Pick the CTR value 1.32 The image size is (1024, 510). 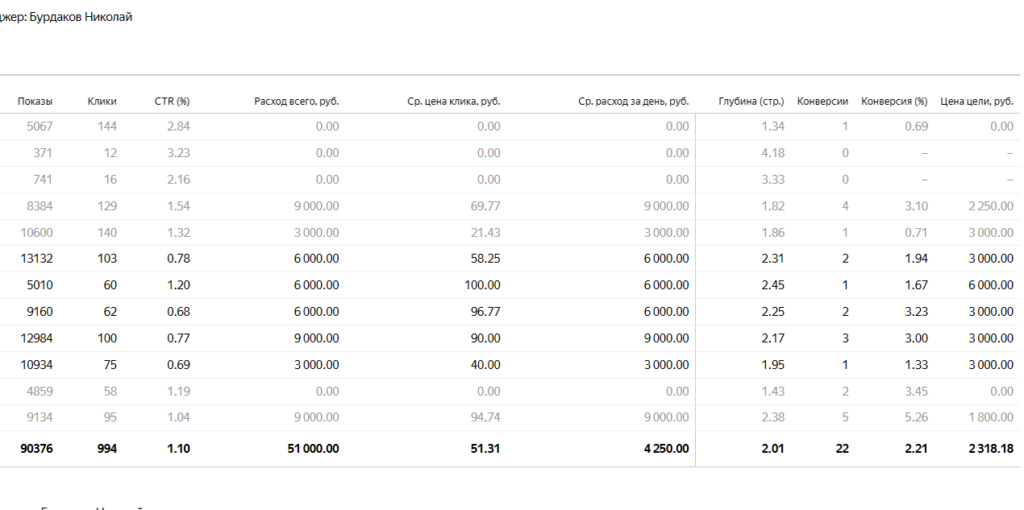tap(179, 232)
